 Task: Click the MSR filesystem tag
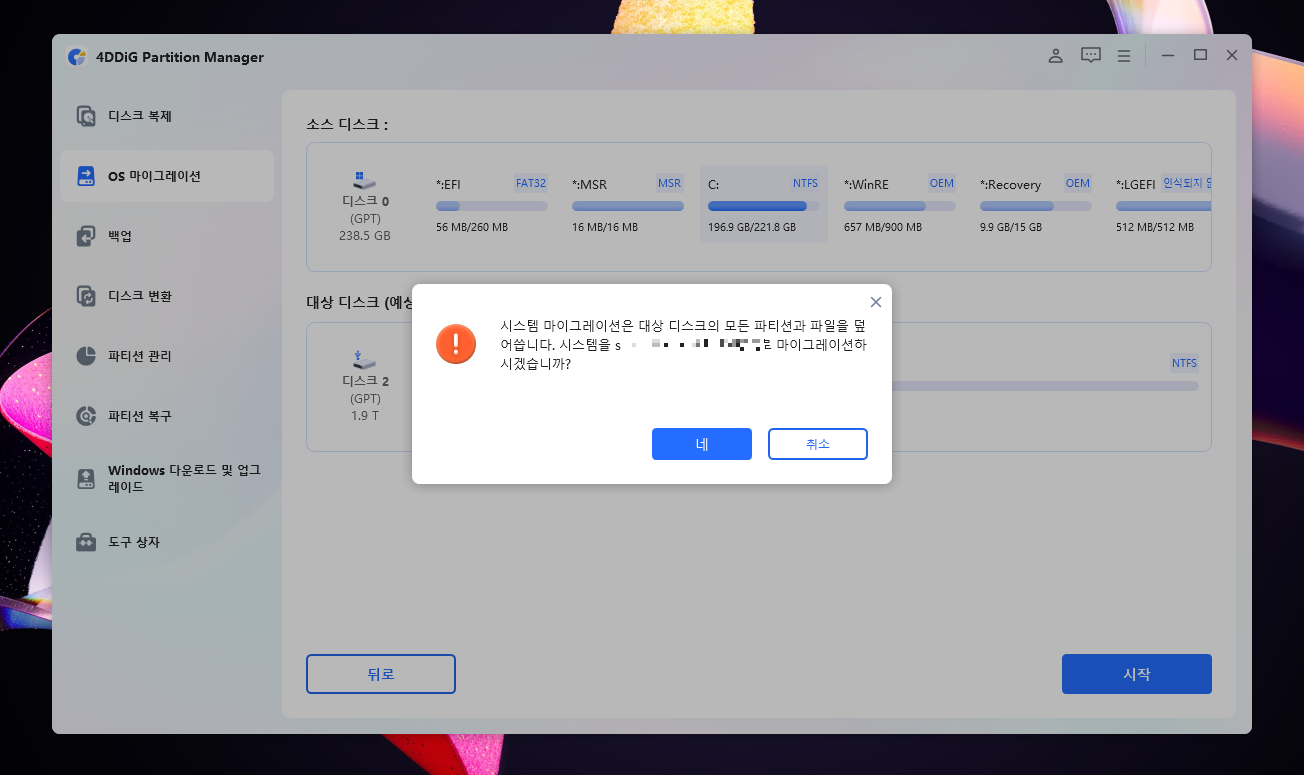point(669,183)
